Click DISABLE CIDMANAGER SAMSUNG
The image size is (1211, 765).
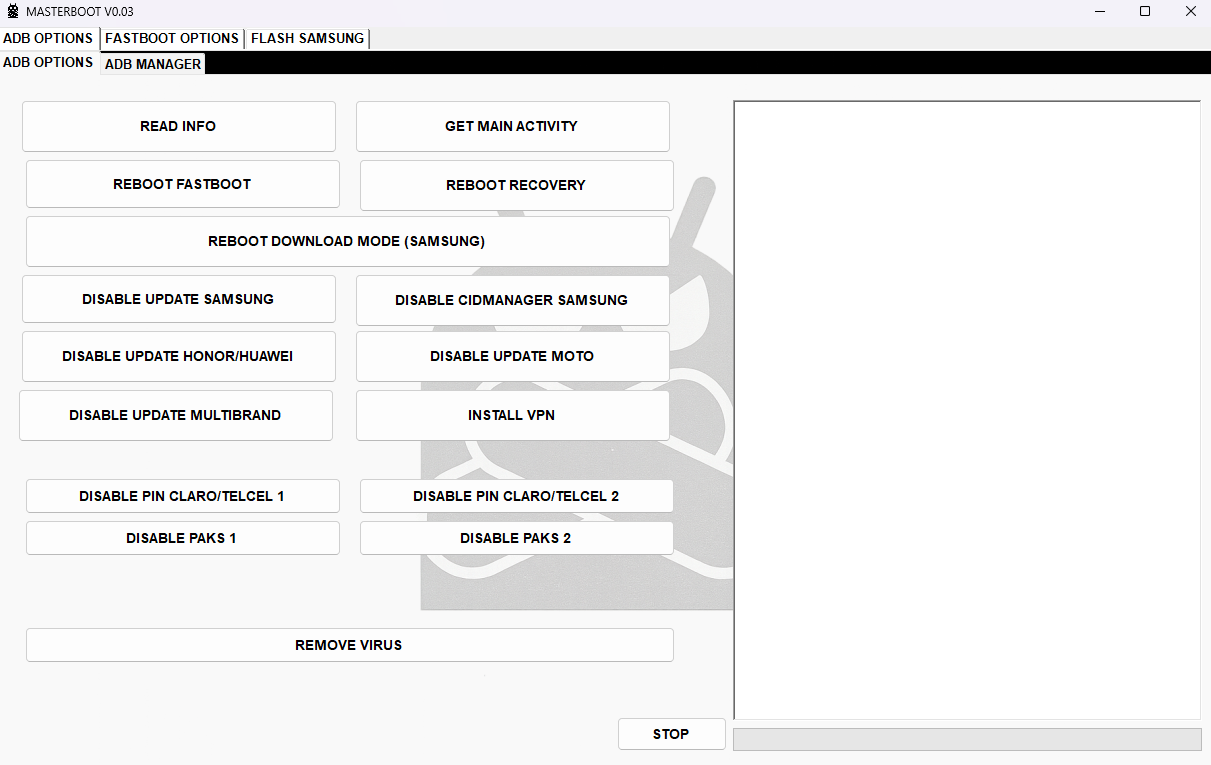(x=512, y=300)
